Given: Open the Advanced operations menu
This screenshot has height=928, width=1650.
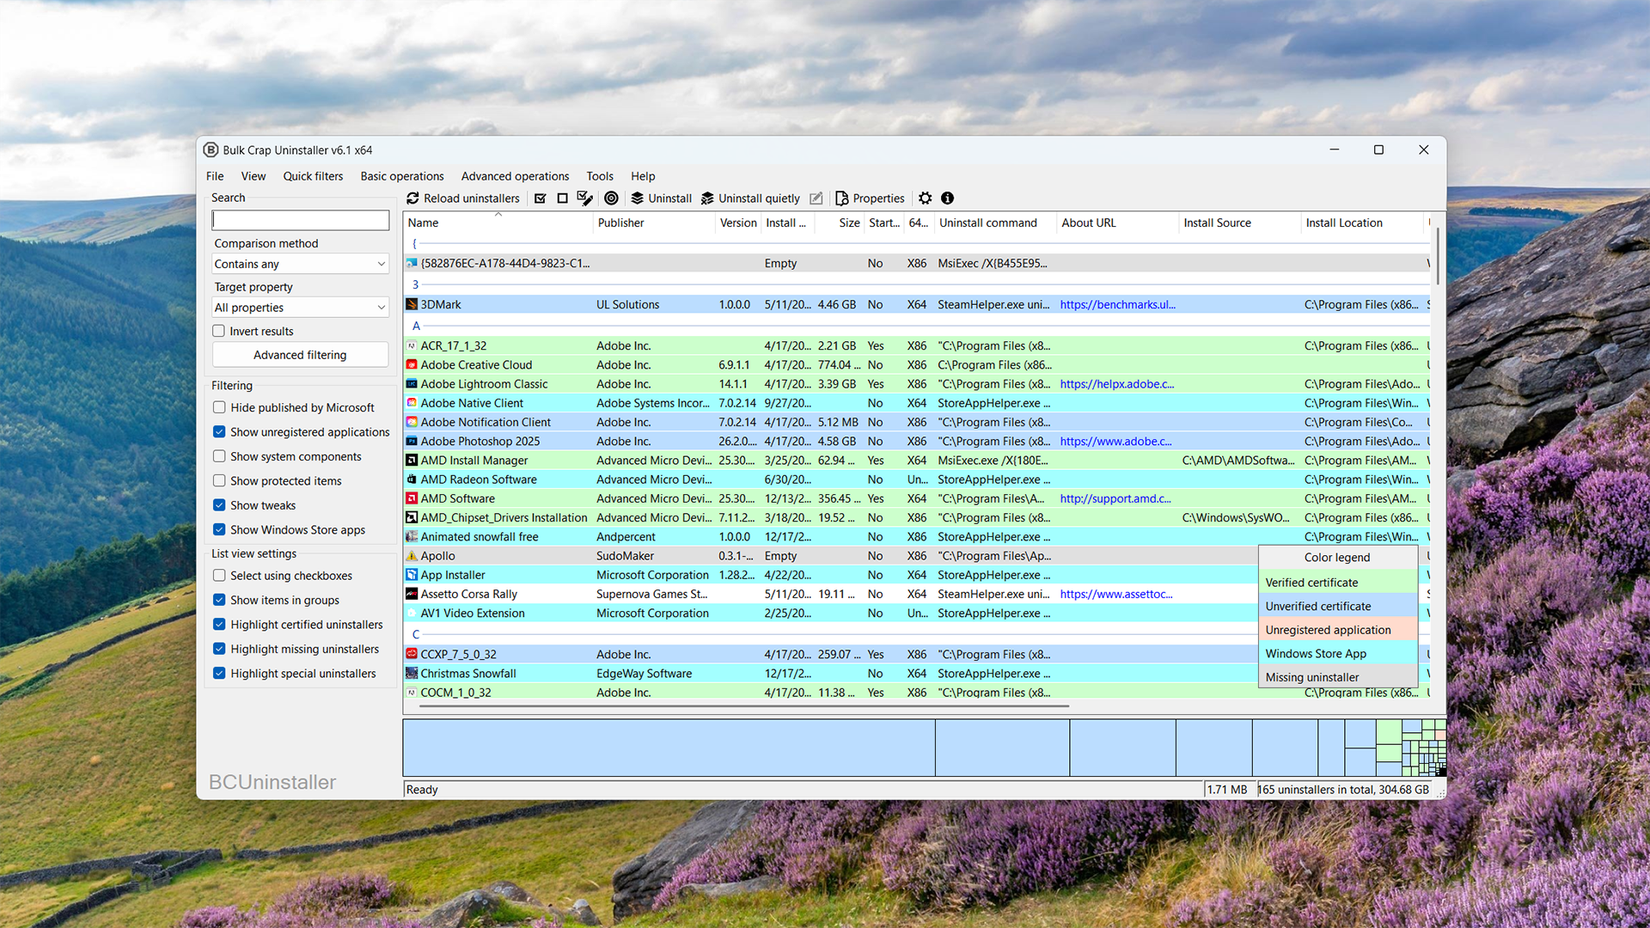Looking at the screenshot, I should (x=515, y=176).
